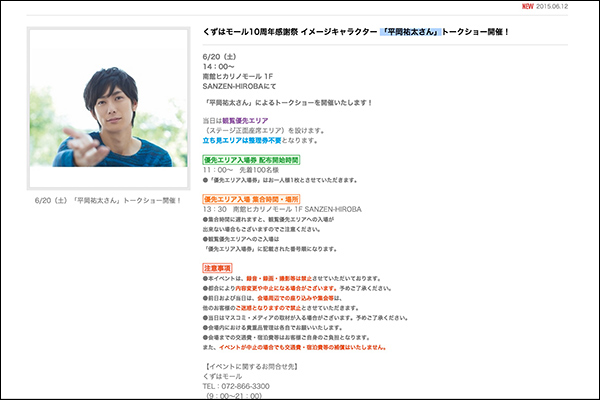
Task: Click blue text 立ち見エリアは整理券不要
Action: (242, 140)
